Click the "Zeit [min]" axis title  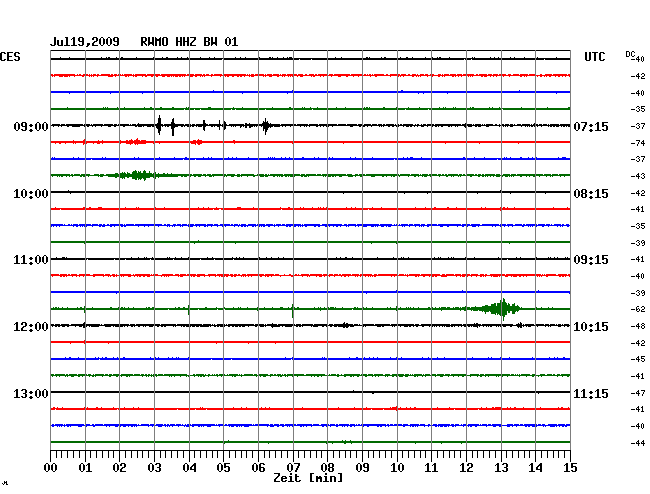click(x=308, y=478)
